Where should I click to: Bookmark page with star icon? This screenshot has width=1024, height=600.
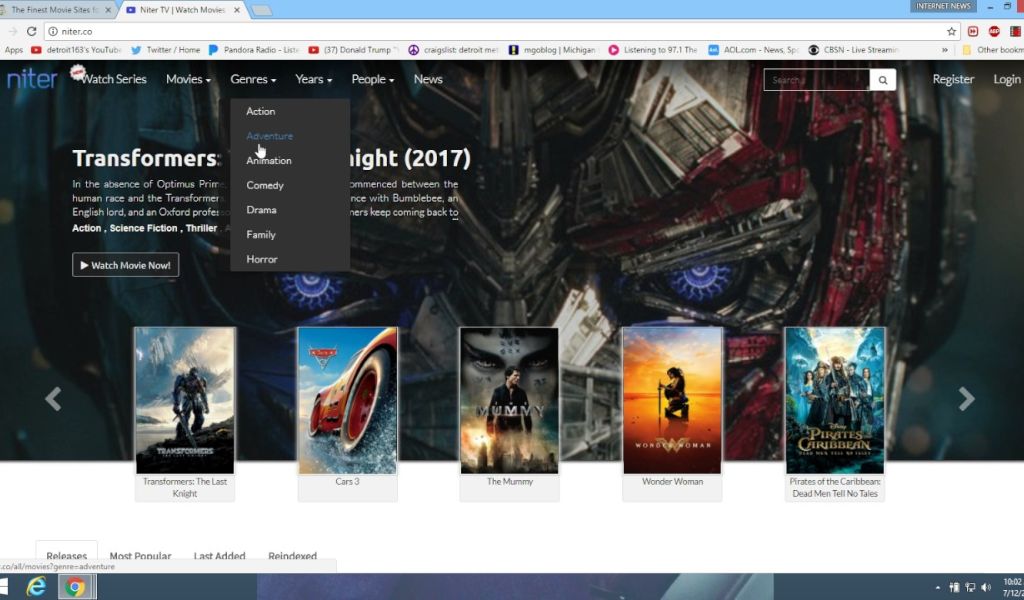[951, 31]
